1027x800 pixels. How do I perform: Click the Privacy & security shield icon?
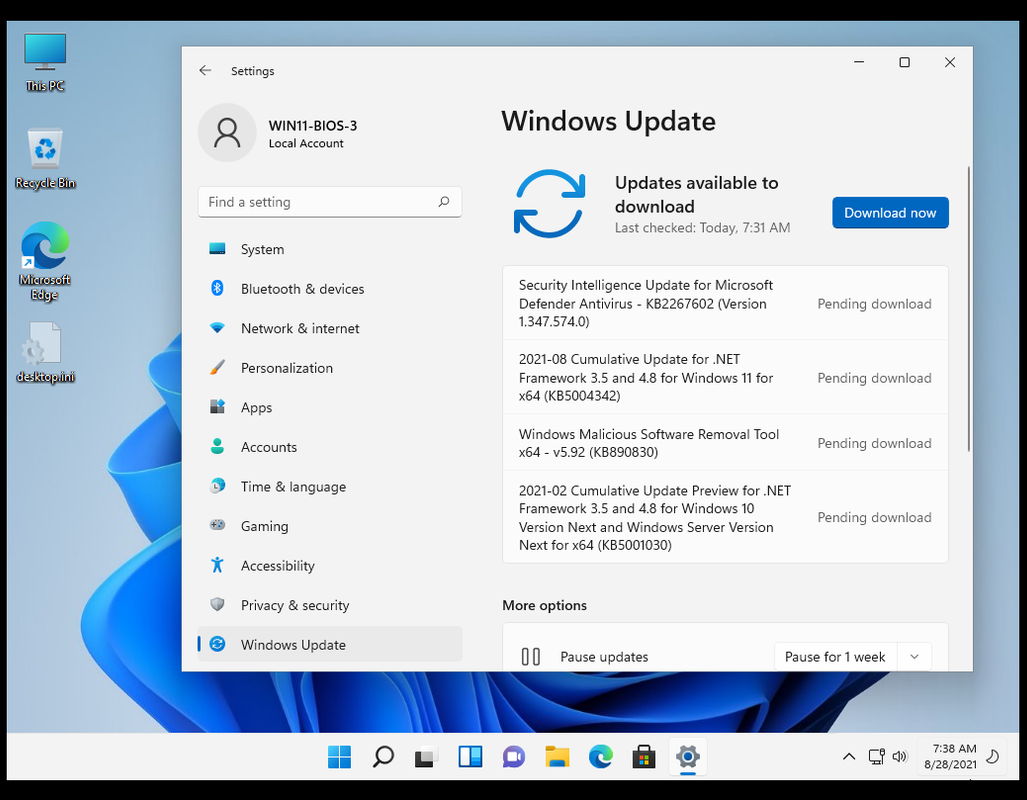point(217,604)
